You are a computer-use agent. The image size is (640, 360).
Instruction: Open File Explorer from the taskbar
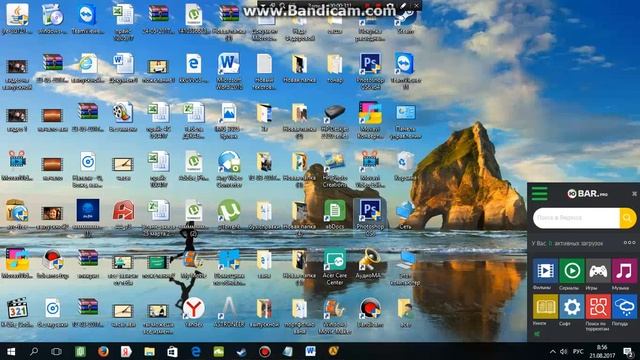pyautogui.click(x=149, y=351)
